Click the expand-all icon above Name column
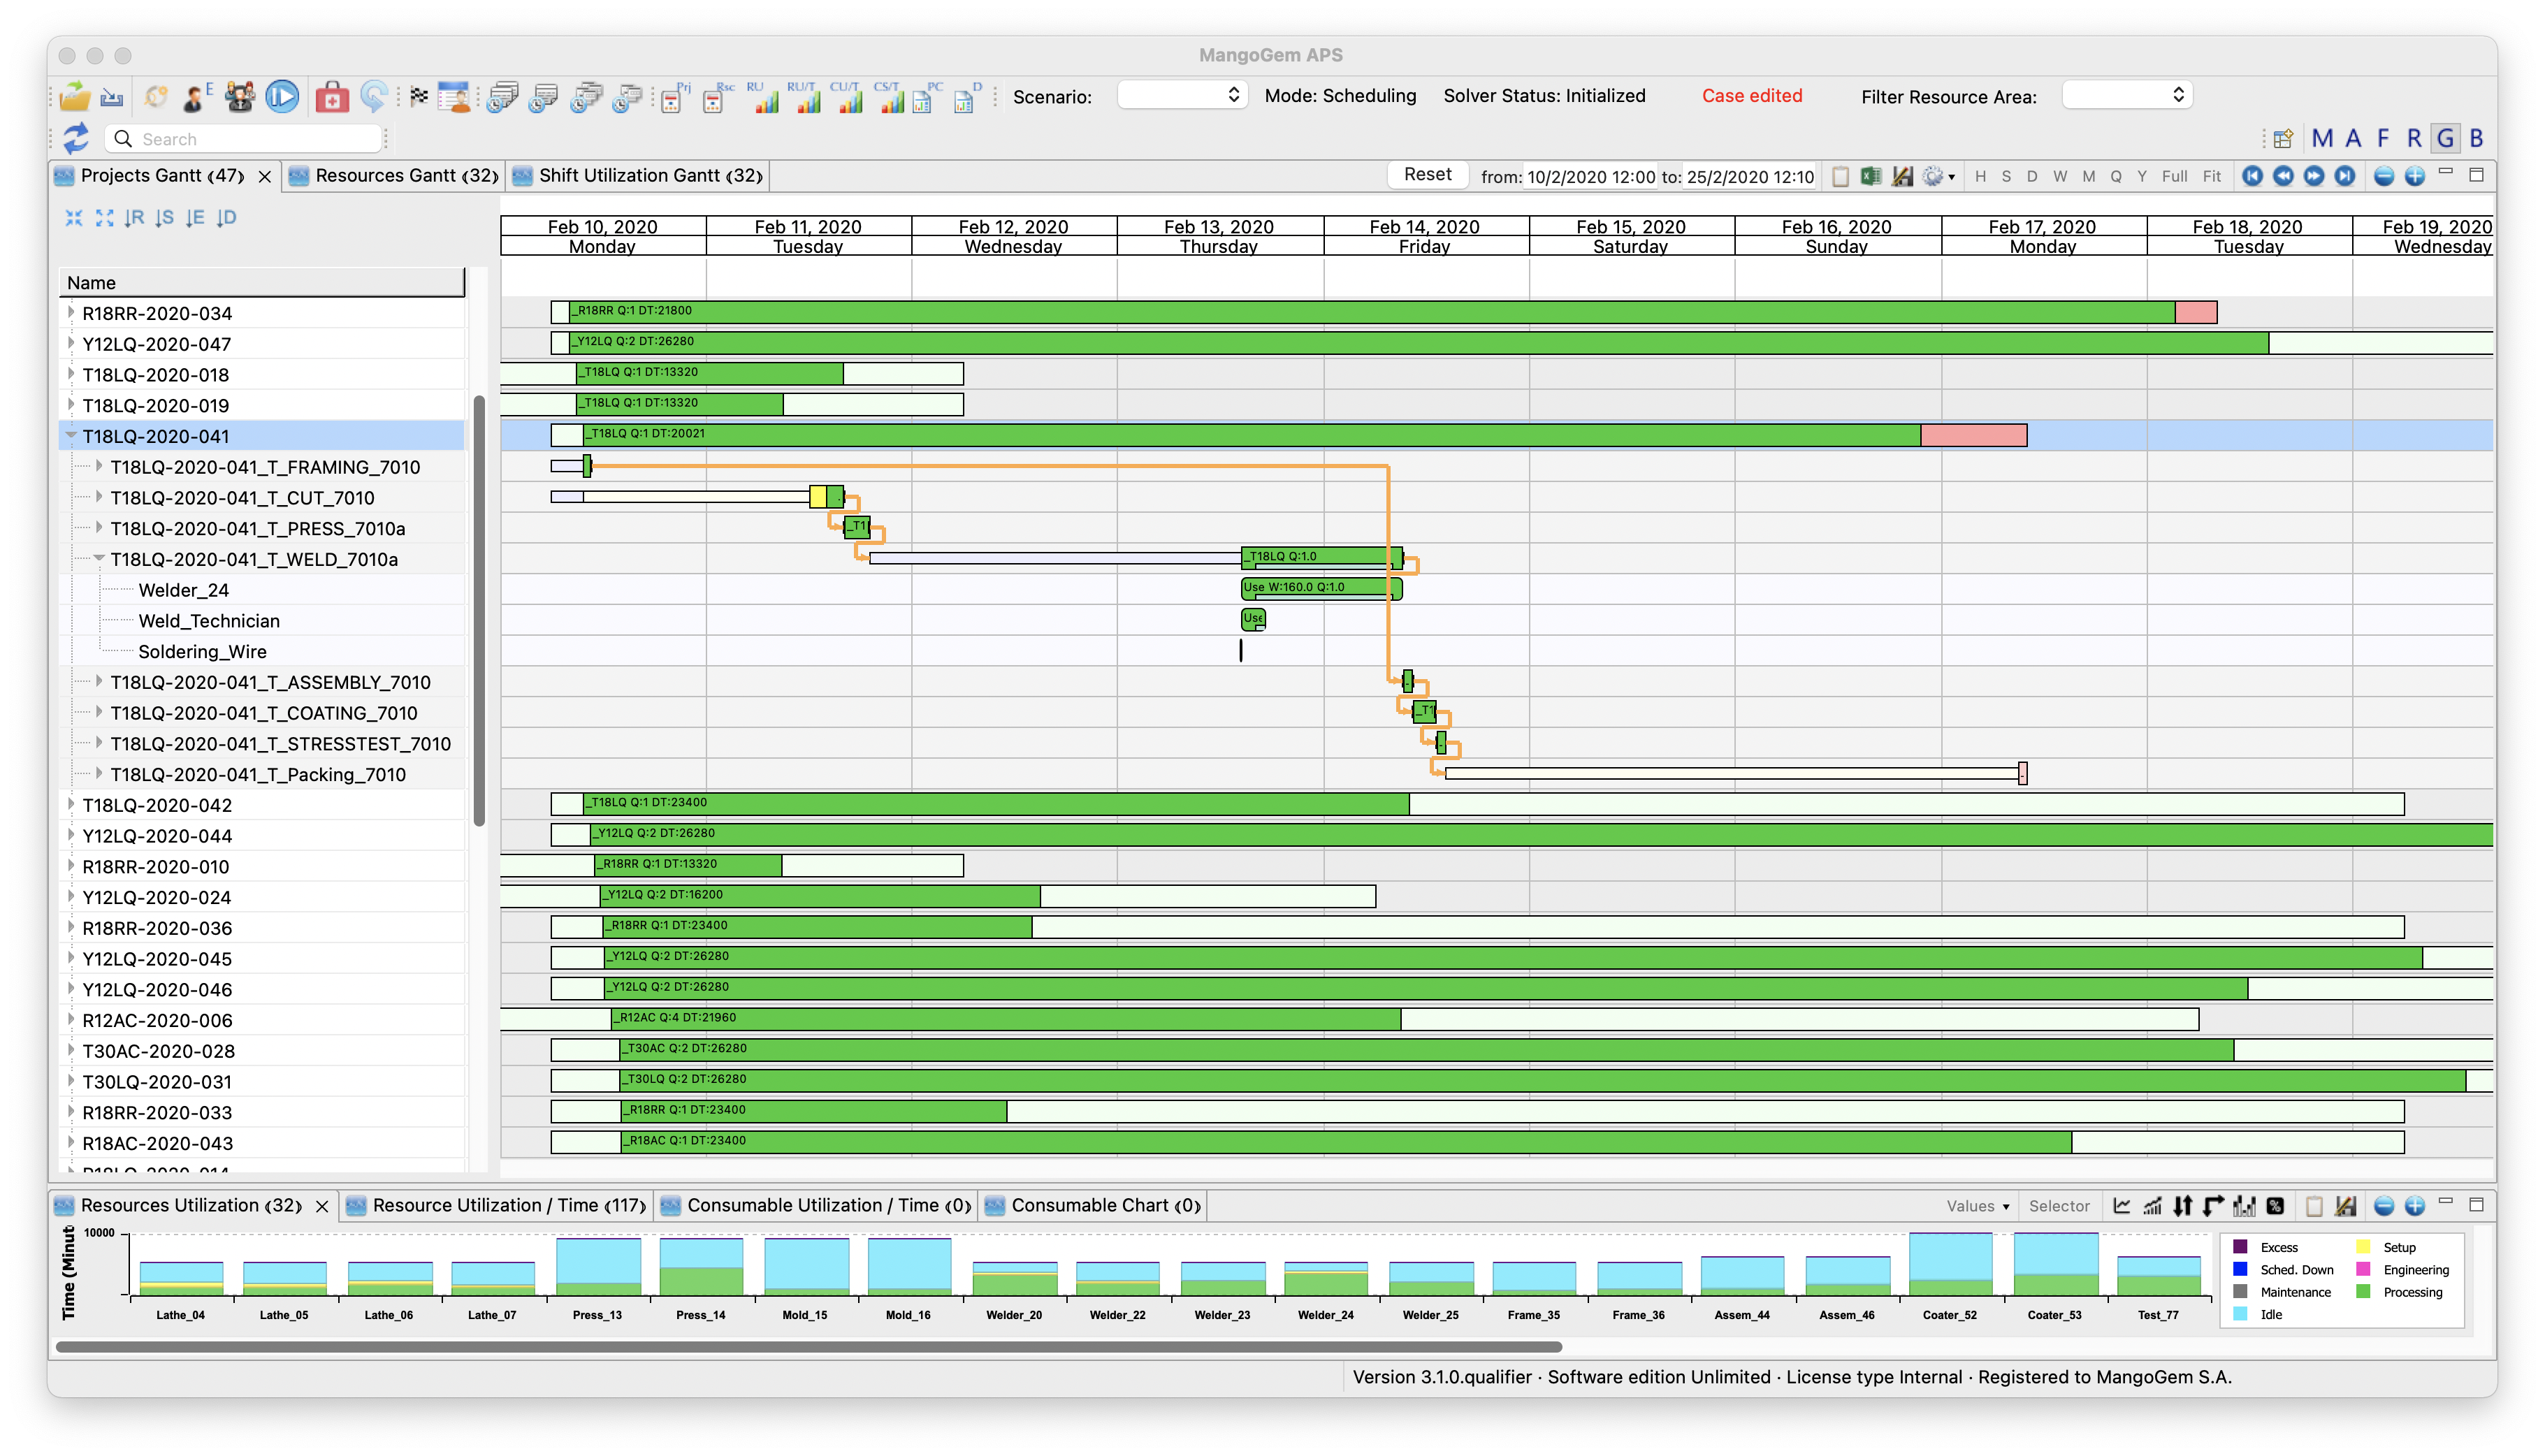 tap(104, 217)
